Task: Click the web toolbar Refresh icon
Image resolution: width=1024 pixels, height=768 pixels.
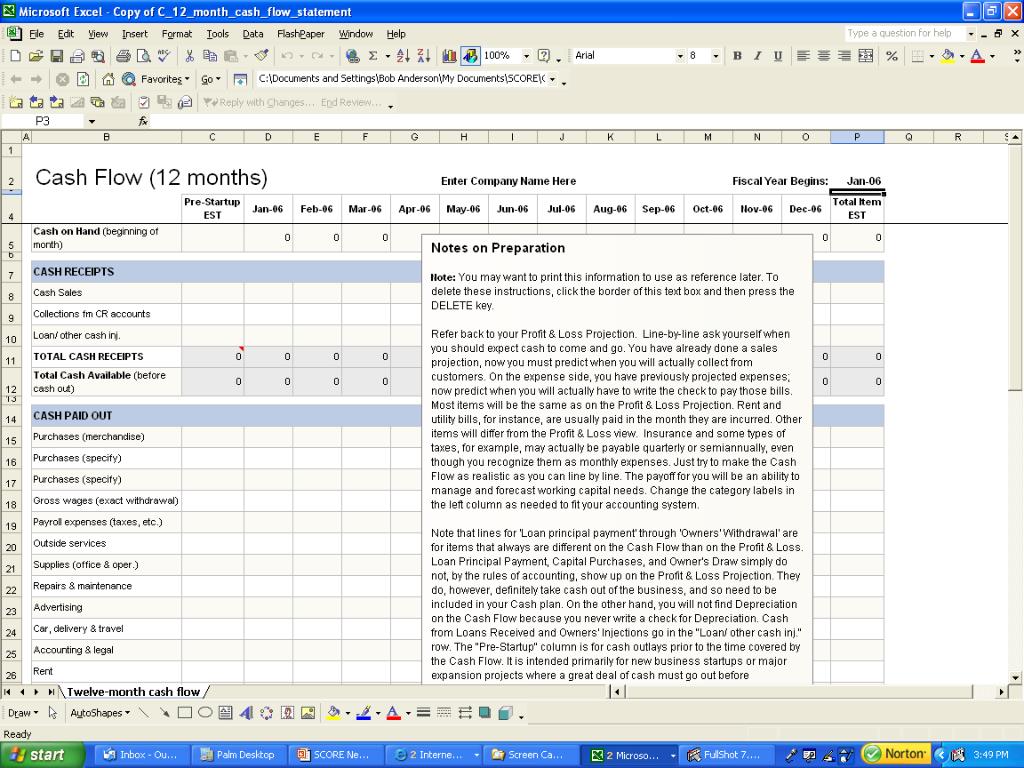Action: coord(83,80)
